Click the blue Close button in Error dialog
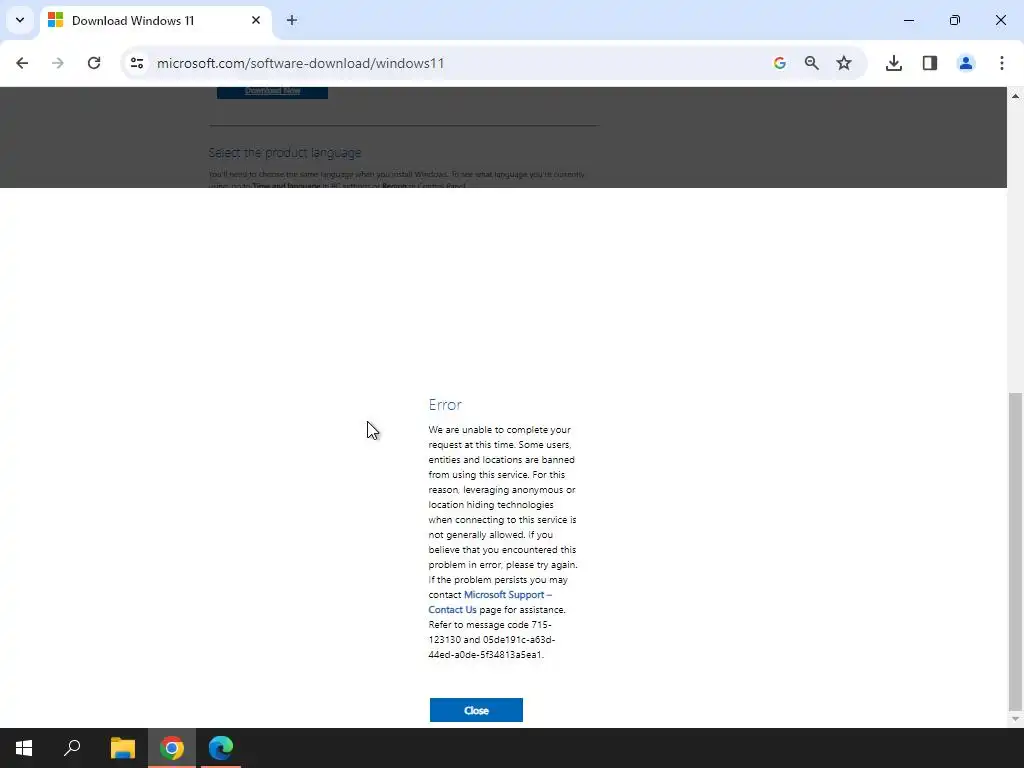The height and width of the screenshot is (768, 1024). pyautogui.click(x=476, y=710)
